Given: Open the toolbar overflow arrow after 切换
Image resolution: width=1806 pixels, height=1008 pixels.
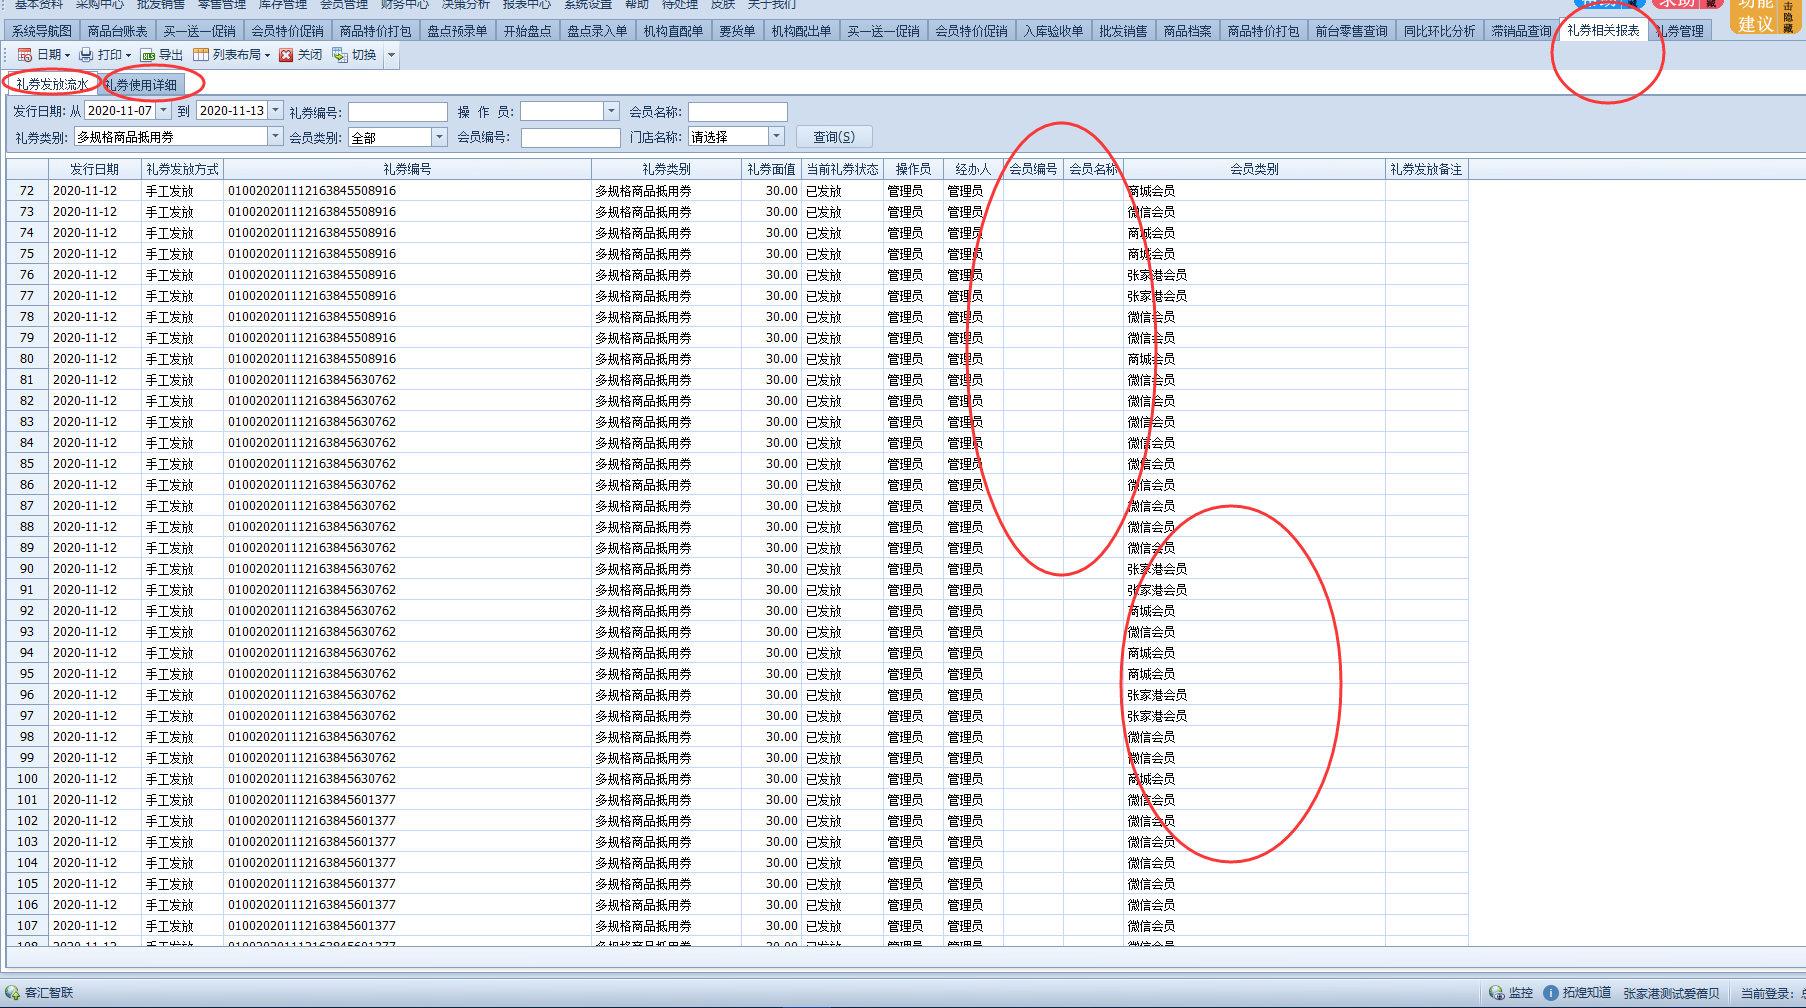Looking at the screenshot, I should pyautogui.click(x=391, y=55).
